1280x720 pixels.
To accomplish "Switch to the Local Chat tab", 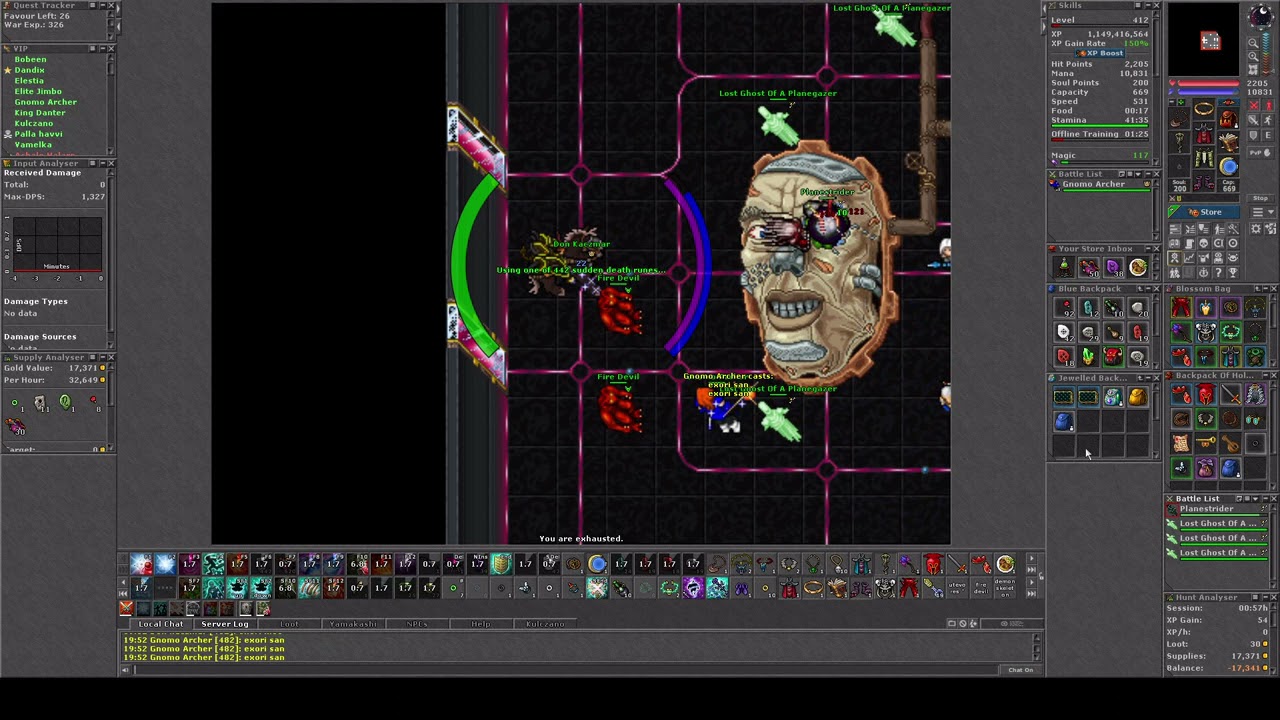I will click(160, 624).
